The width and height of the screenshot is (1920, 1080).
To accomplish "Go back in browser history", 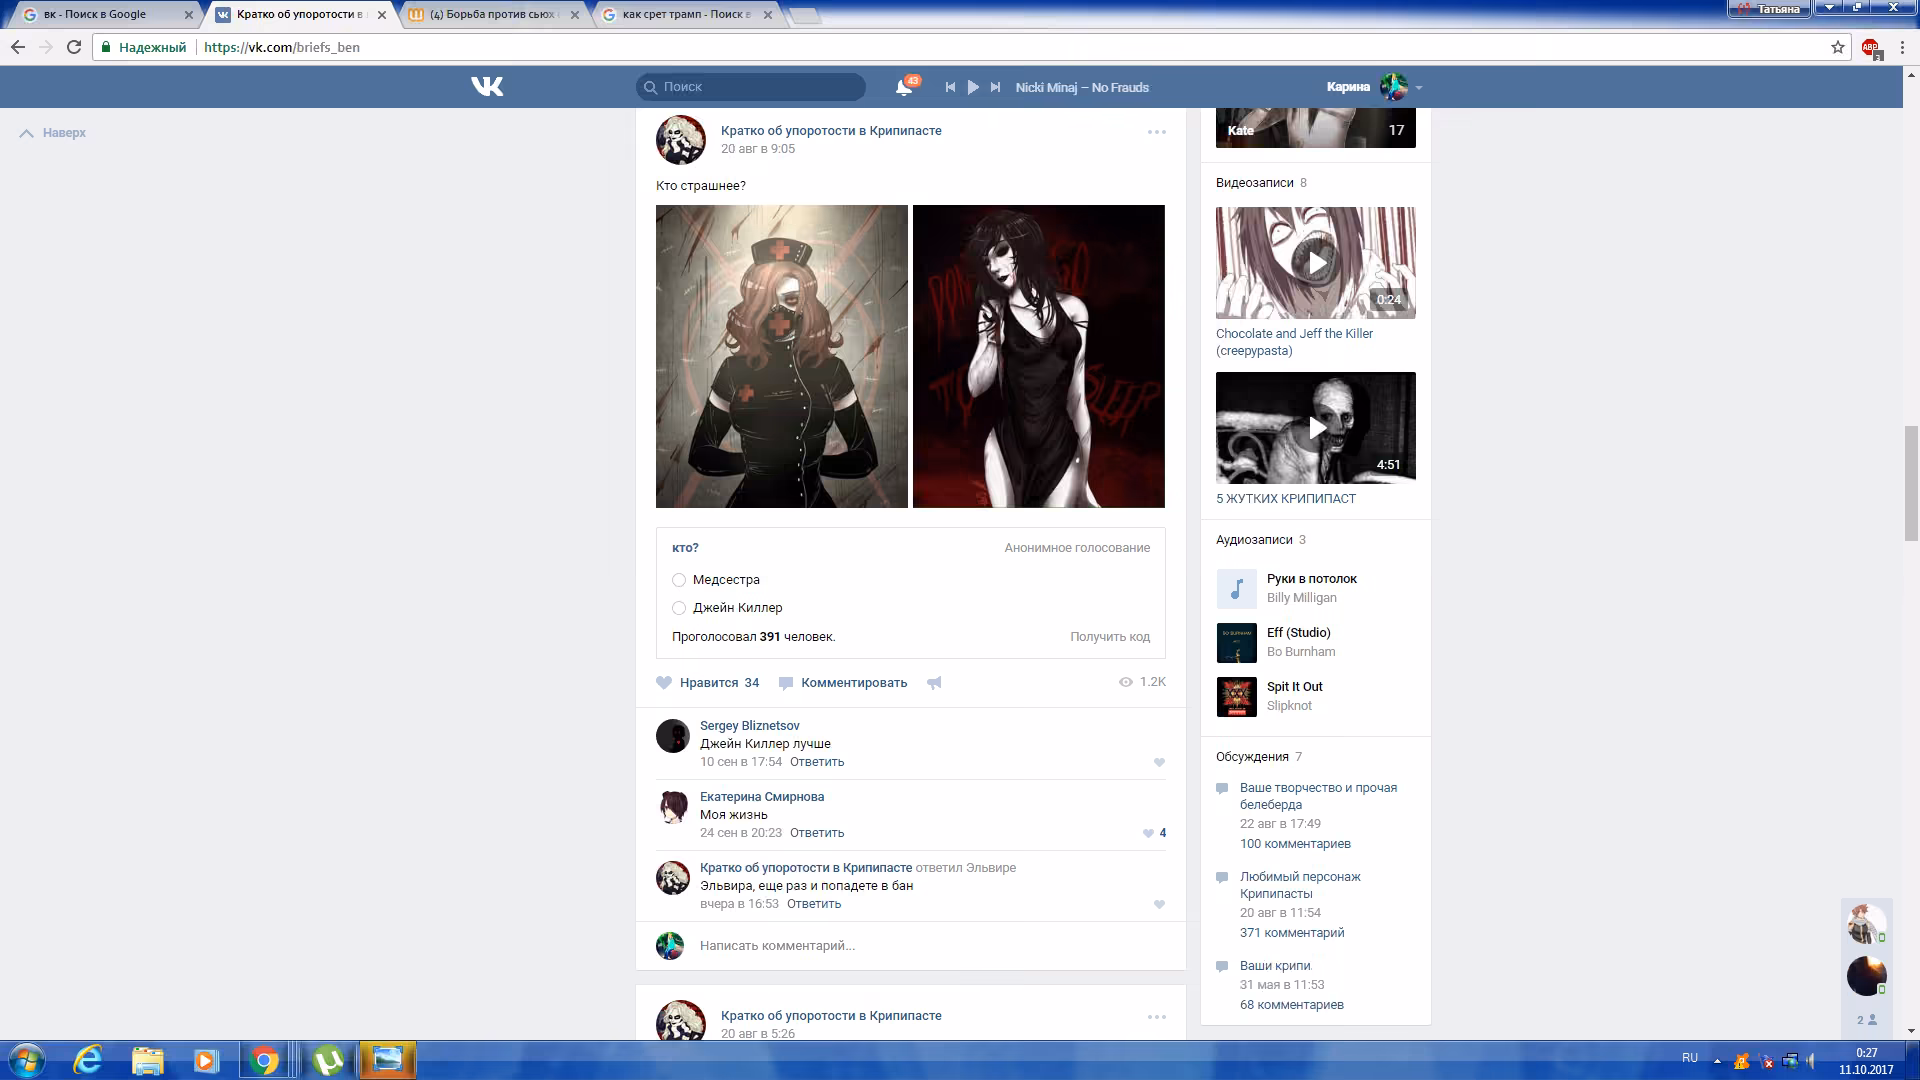I will pyautogui.click(x=18, y=47).
